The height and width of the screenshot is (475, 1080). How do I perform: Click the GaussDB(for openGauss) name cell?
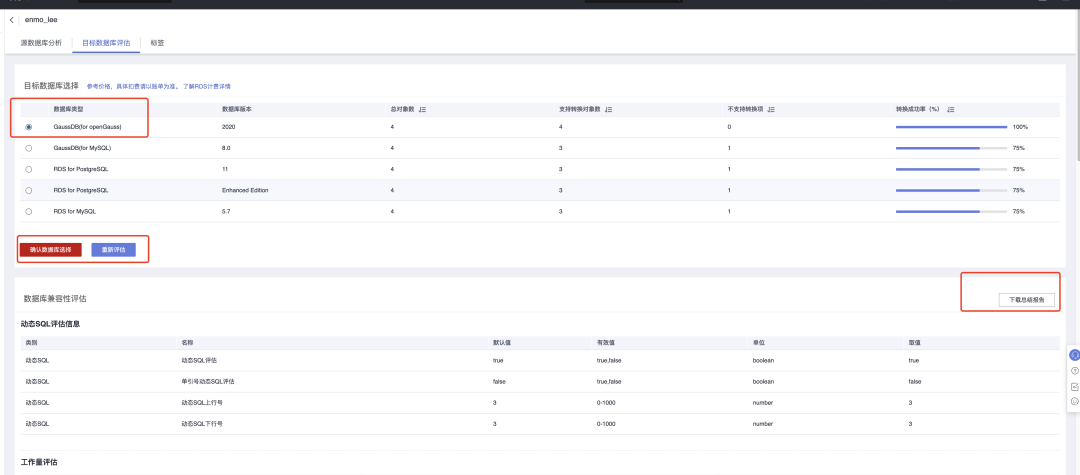click(87, 127)
